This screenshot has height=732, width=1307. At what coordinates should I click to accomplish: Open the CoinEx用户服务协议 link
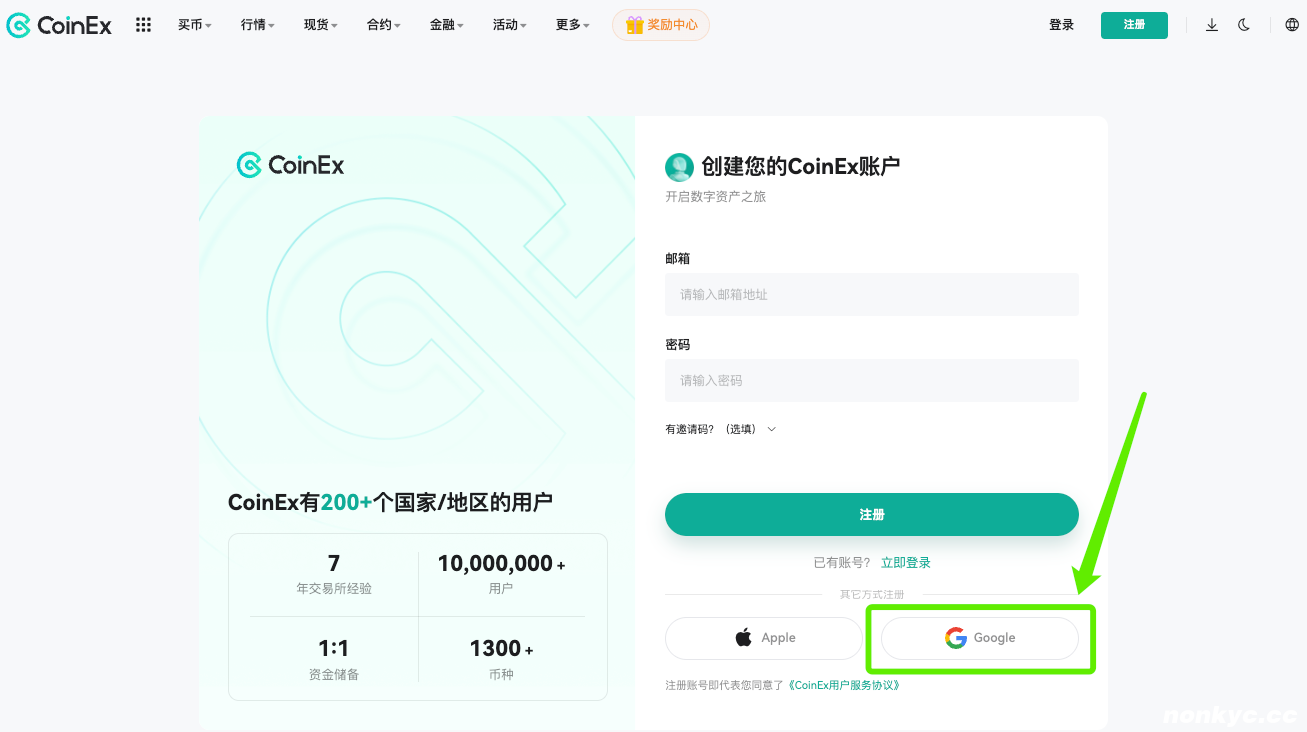pyautogui.click(x=845, y=686)
